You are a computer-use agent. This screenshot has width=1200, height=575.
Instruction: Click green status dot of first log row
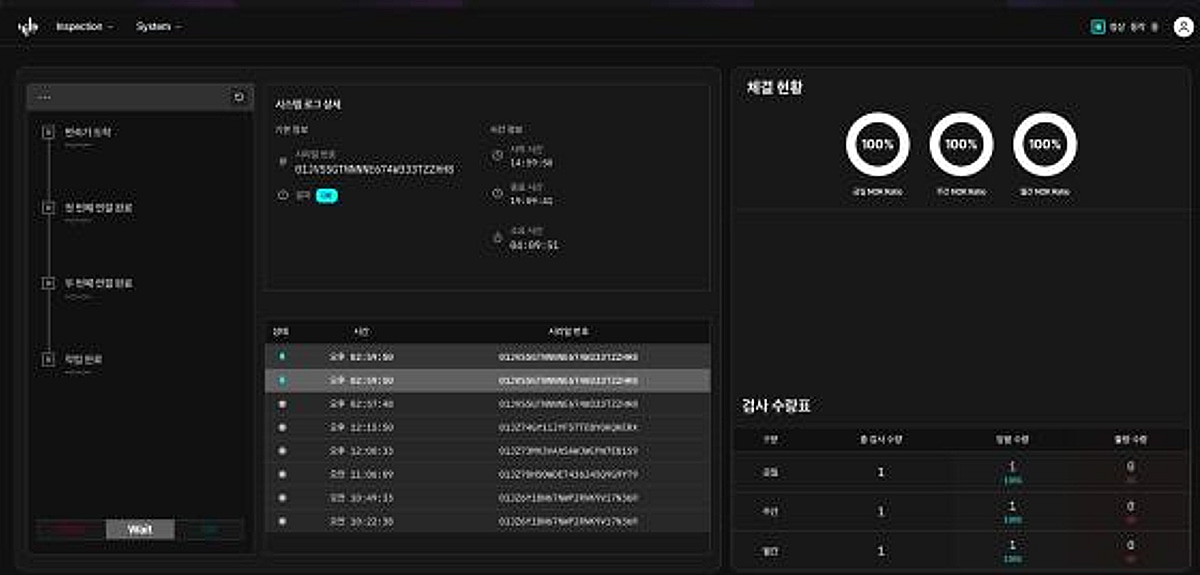pyautogui.click(x=281, y=356)
